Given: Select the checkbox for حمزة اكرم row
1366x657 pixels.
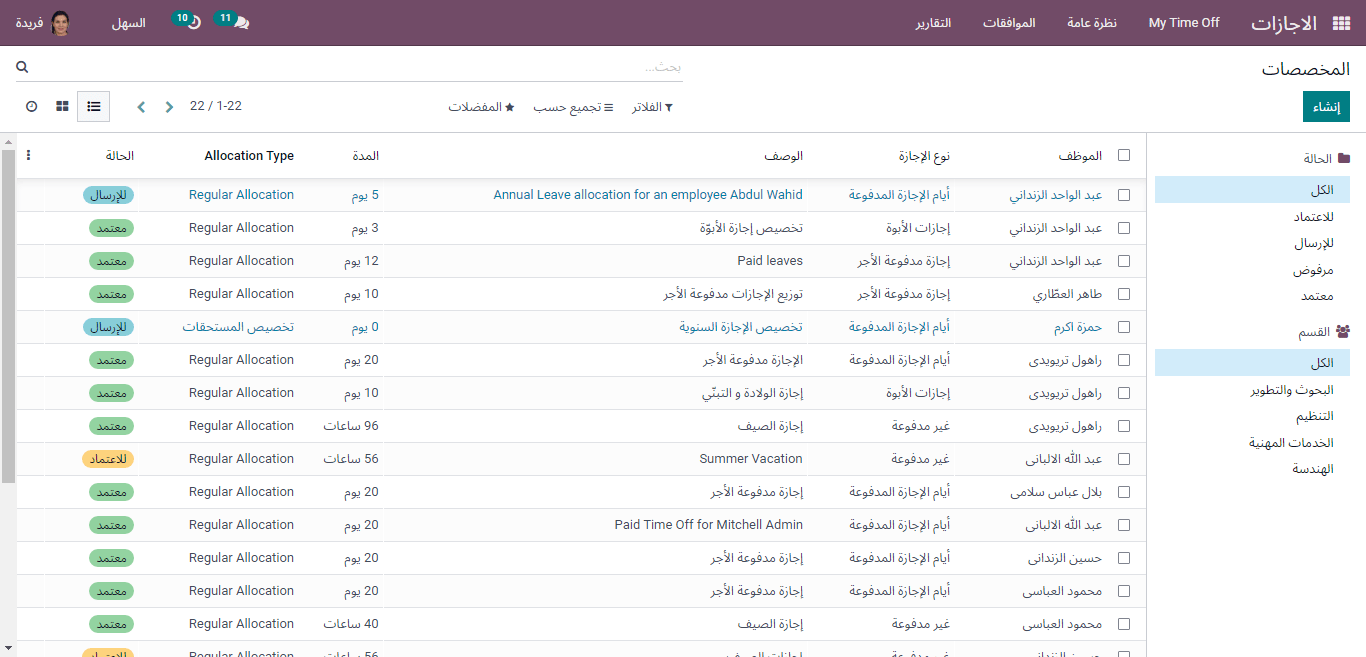Looking at the screenshot, I should tap(1124, 327).
